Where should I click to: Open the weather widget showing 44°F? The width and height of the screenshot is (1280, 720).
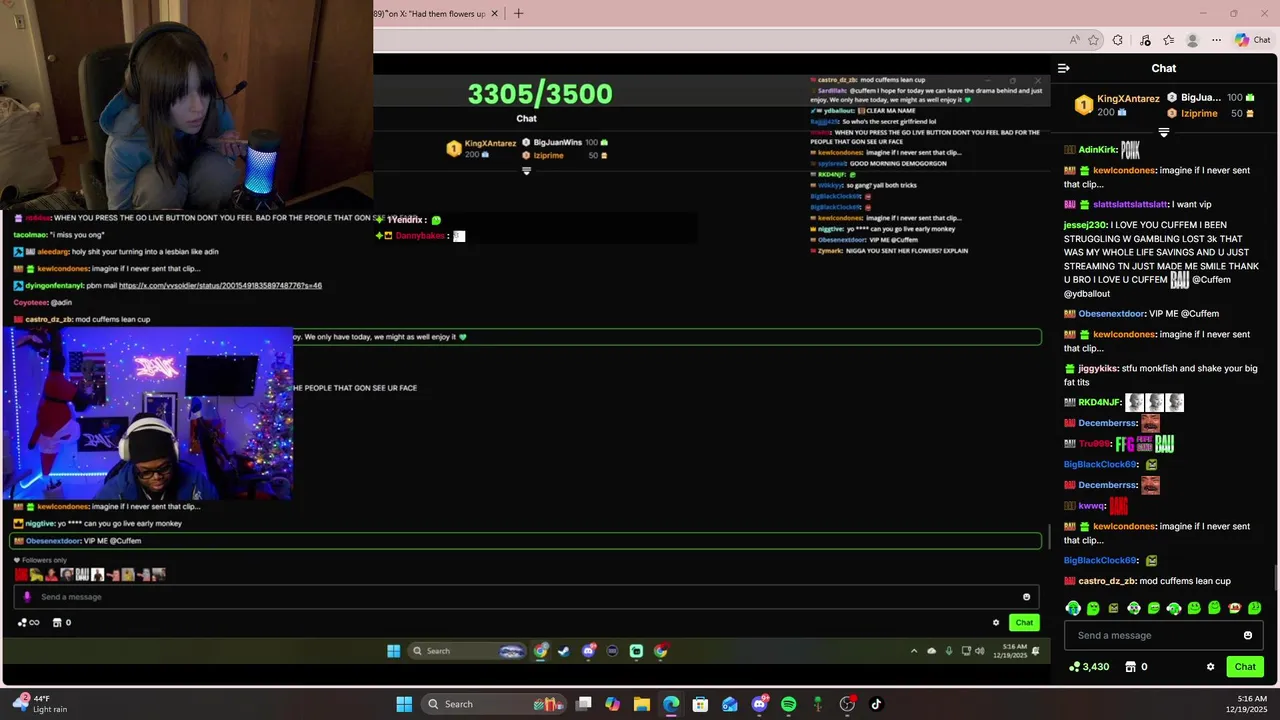[x=40, y=704]
